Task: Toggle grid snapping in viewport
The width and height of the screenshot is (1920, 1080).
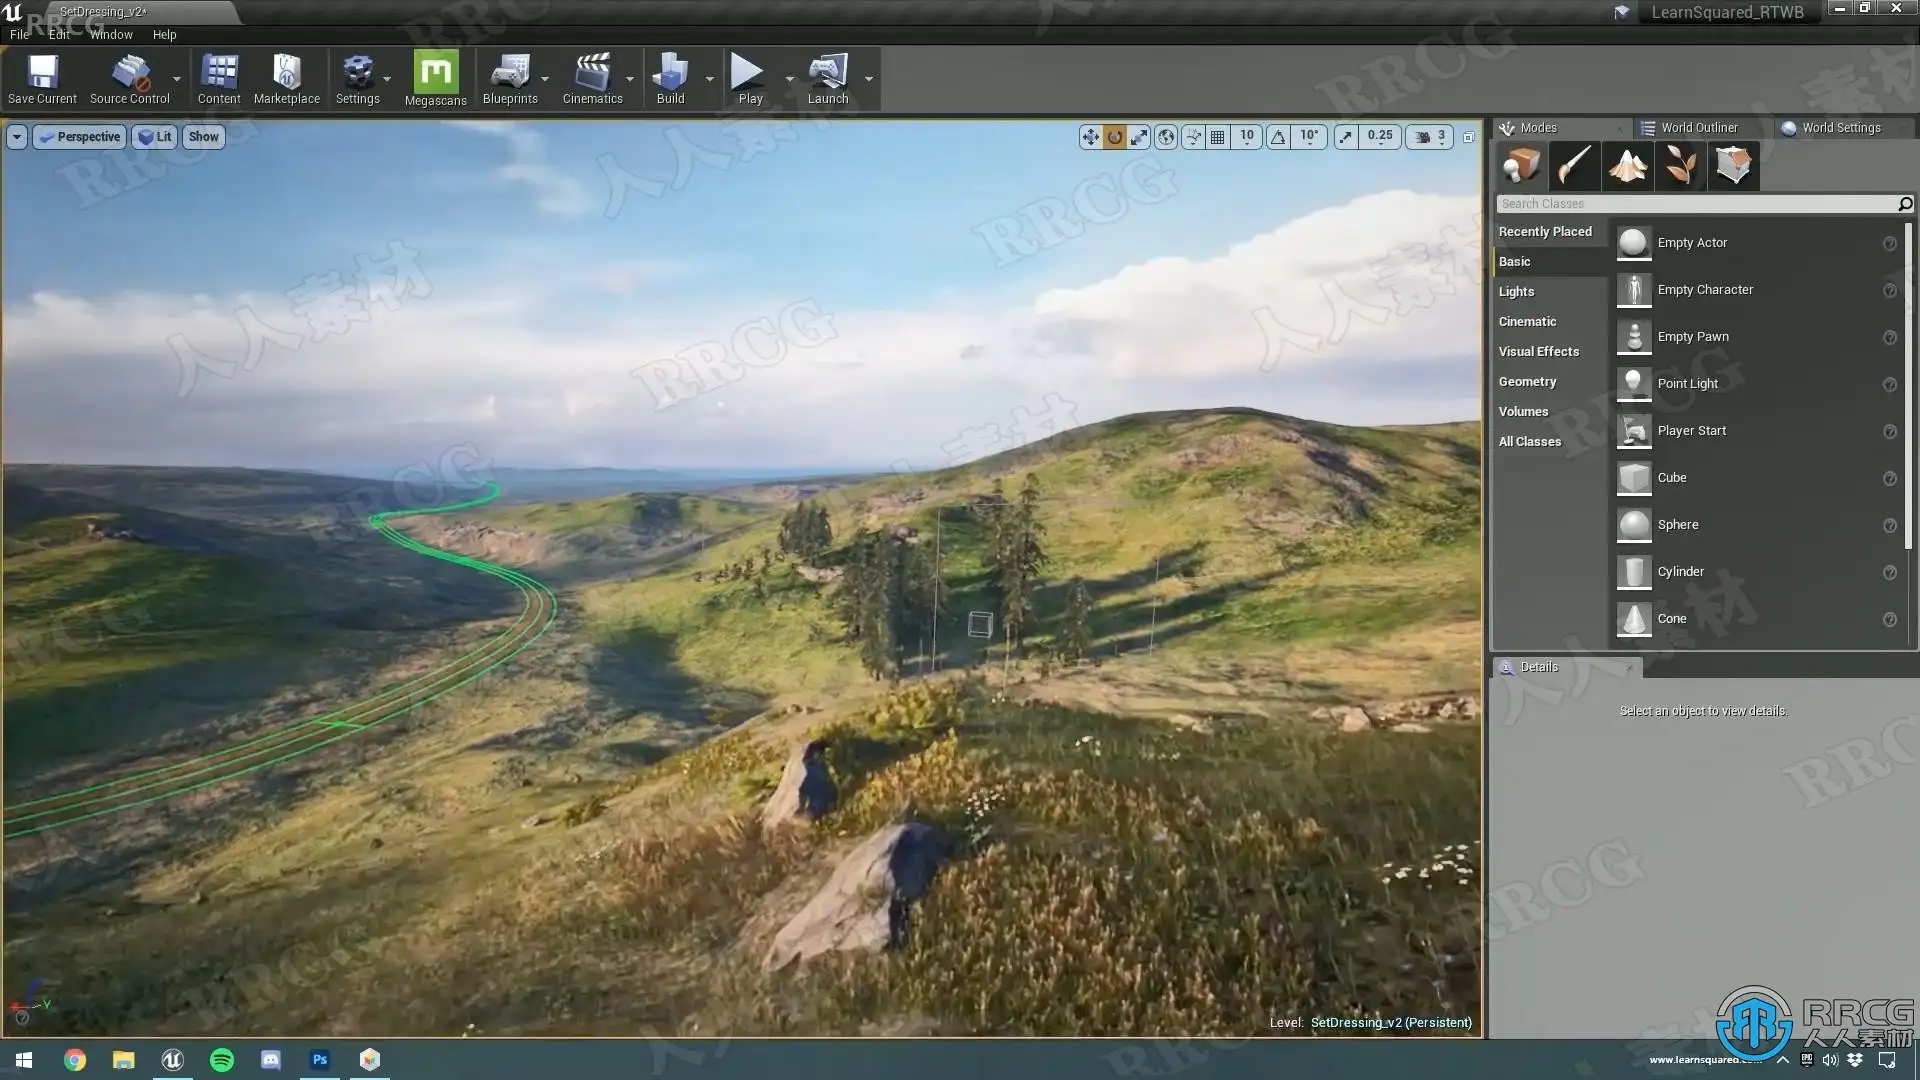Action: click(x=1217, y=137)
